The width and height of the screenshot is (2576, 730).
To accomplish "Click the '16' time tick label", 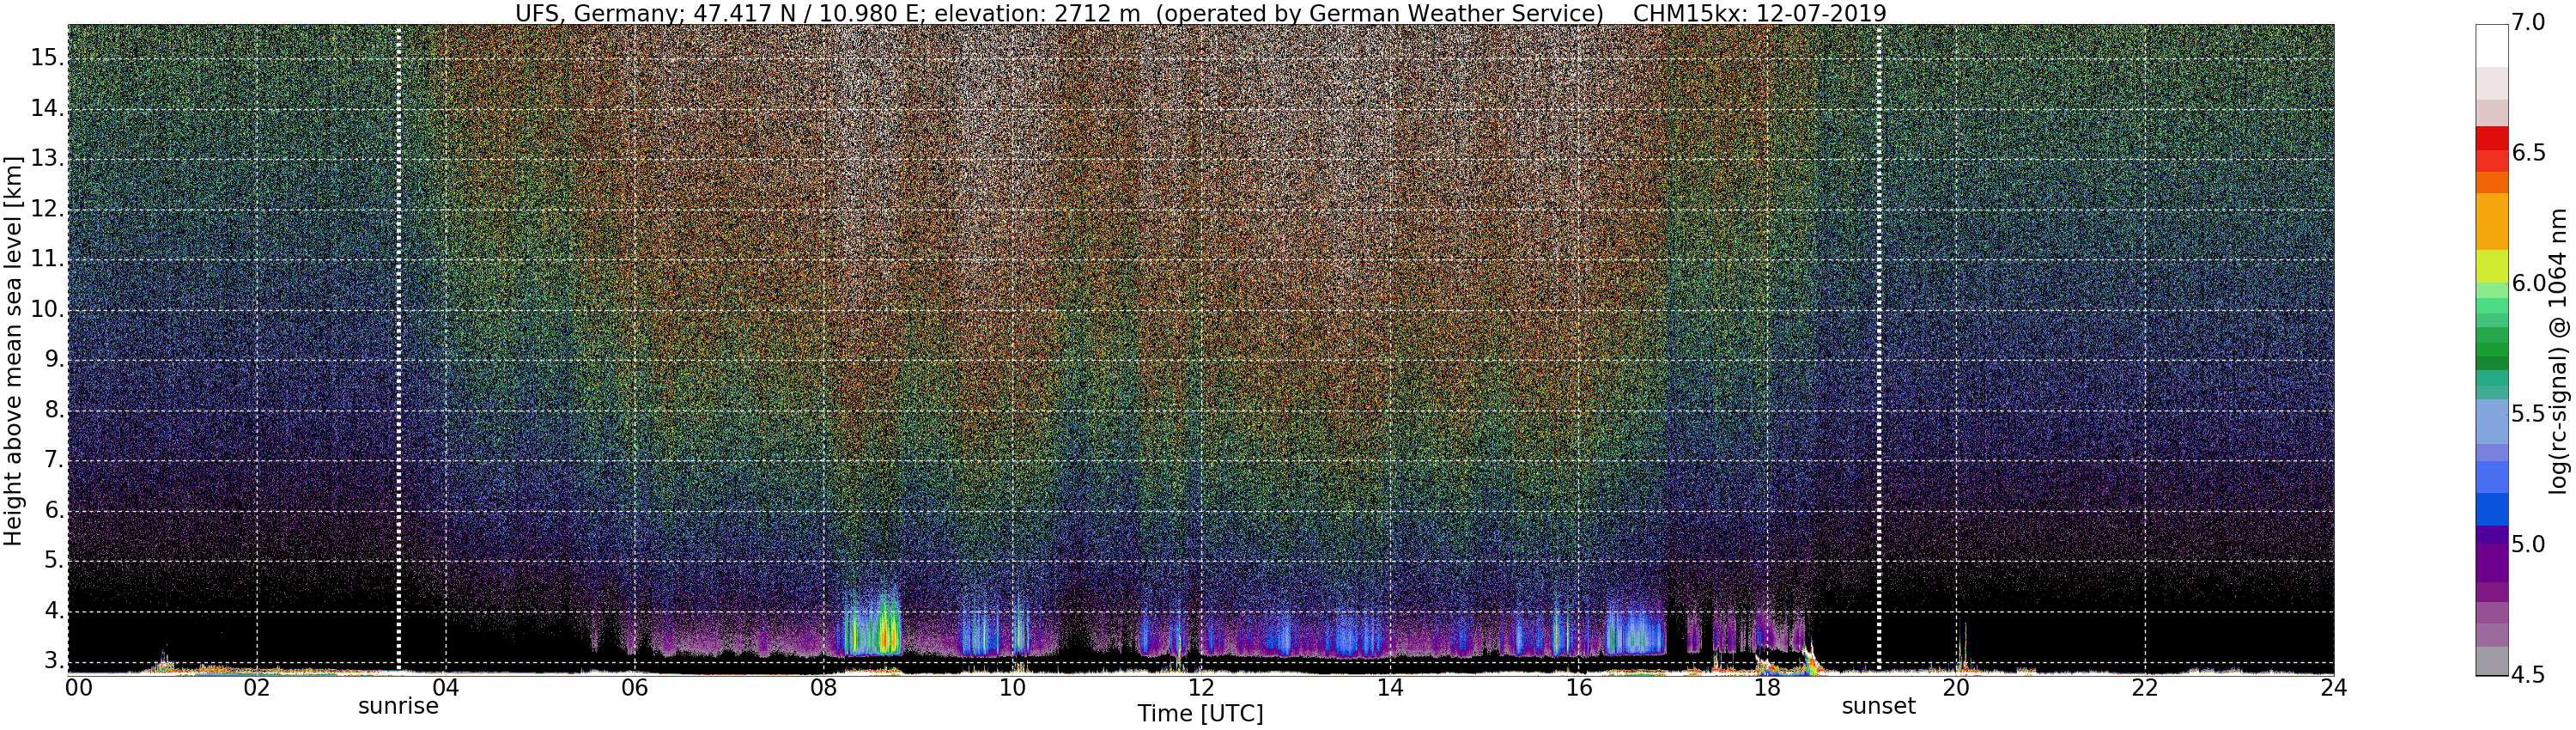I will click(x=1578, y=688).
